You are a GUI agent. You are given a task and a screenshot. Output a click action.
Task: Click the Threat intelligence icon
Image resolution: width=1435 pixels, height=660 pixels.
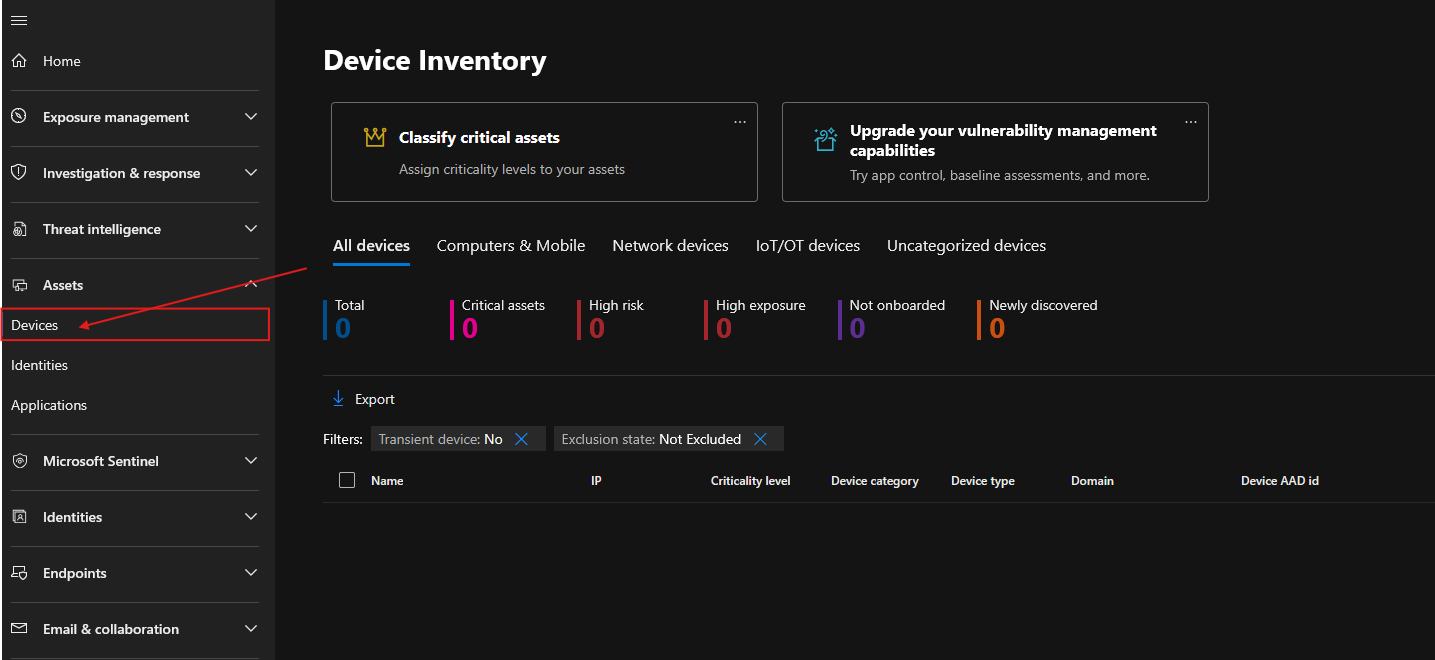[x=19, y=229]
